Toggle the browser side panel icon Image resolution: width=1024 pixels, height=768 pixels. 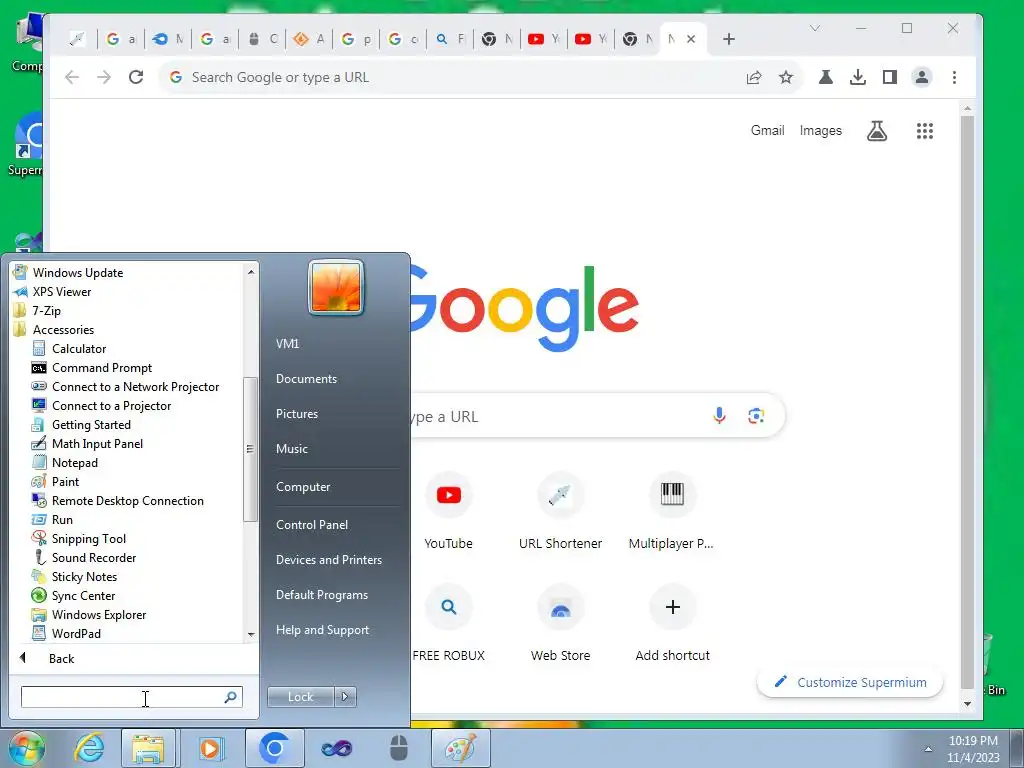tap(889, 77)
